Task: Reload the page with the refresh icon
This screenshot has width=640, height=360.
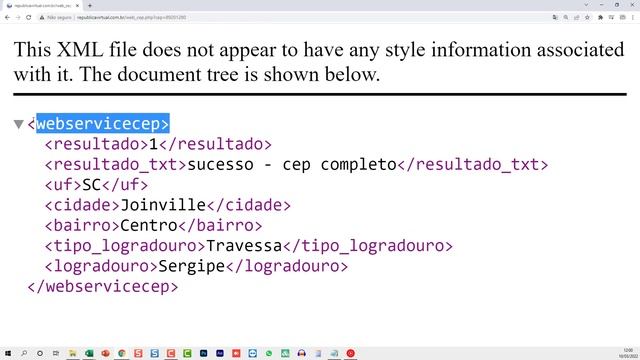Action: click(29, 18)
